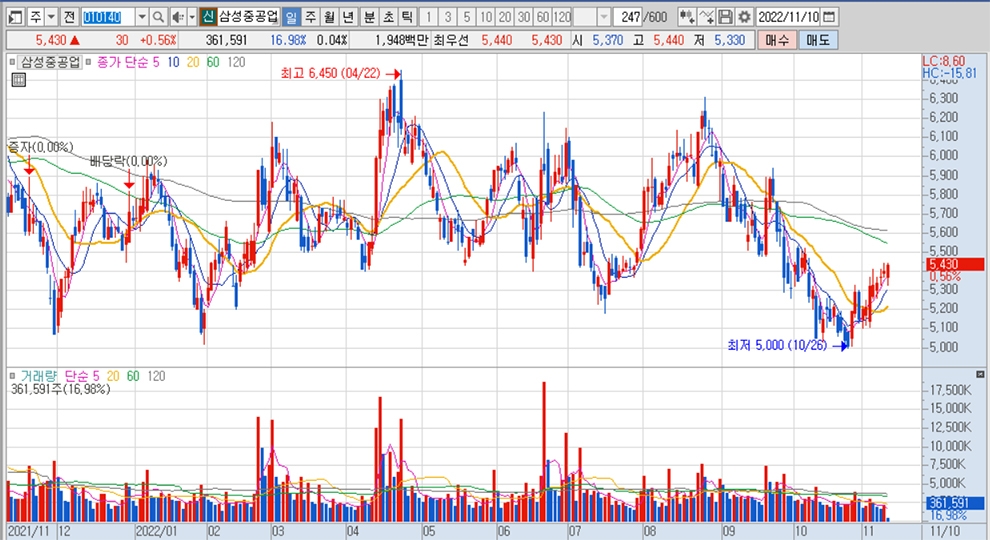Open the dropdown next to speaker icon
The height and width of the screenshot is (540, 990).
coord(191,17)
